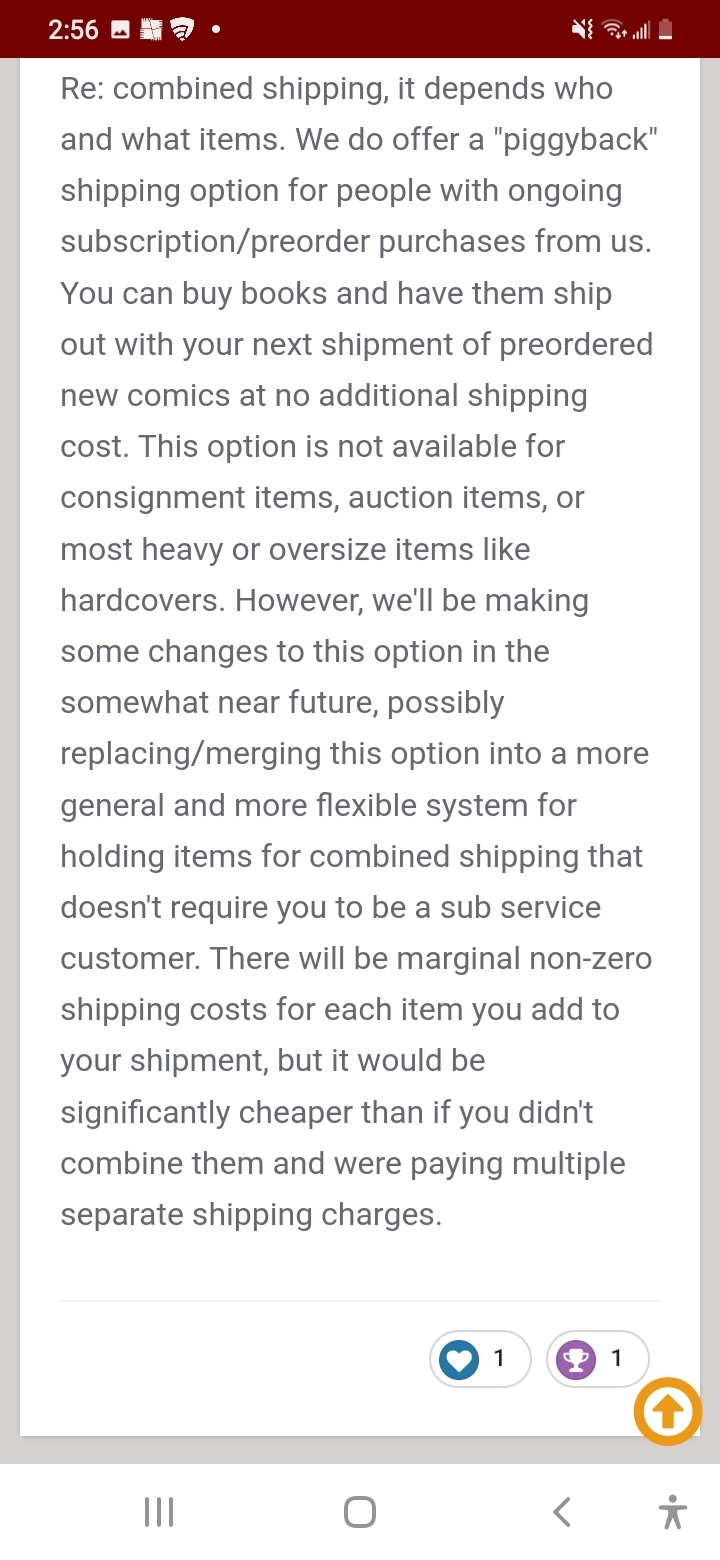This screenshot has height=1560, width=720.
Task: Open recent apps with three-bar icon
Action: pos(159,1512)
